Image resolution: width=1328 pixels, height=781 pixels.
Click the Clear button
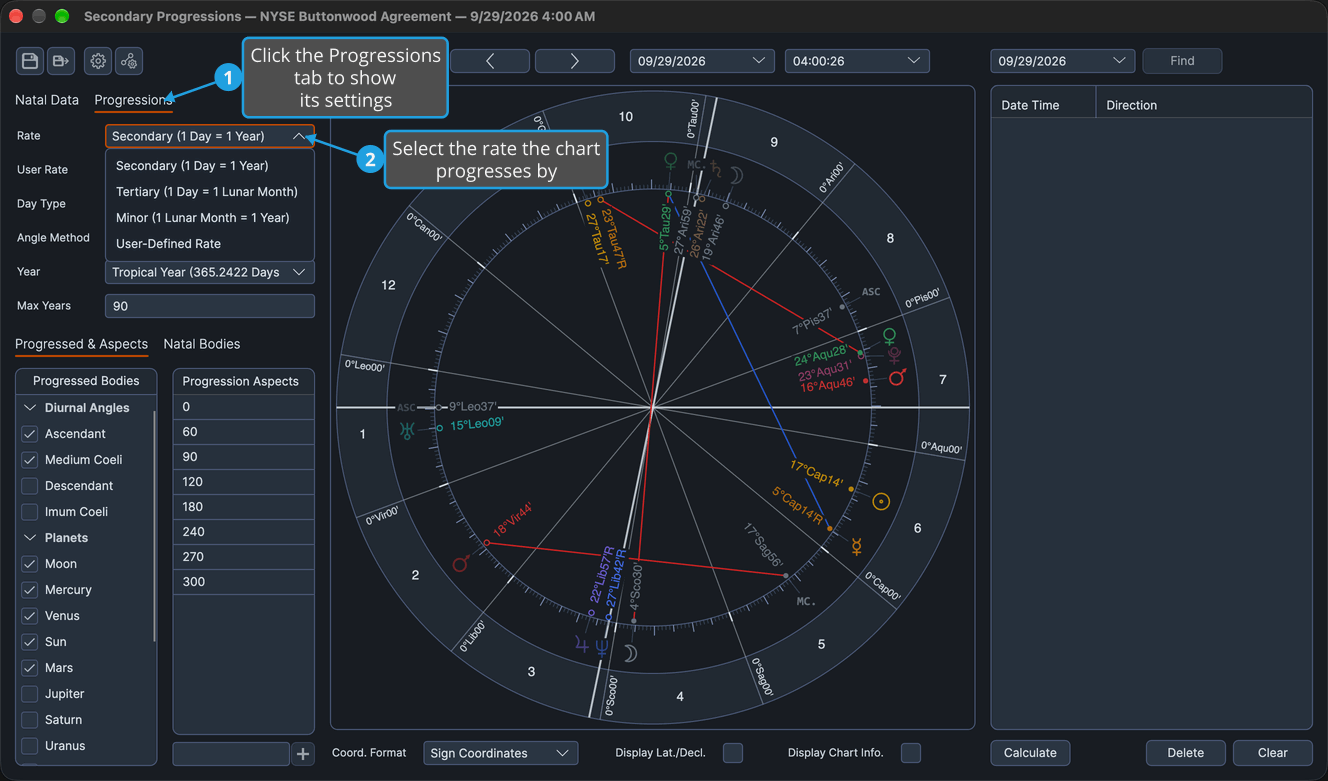tap(1272, 753)
